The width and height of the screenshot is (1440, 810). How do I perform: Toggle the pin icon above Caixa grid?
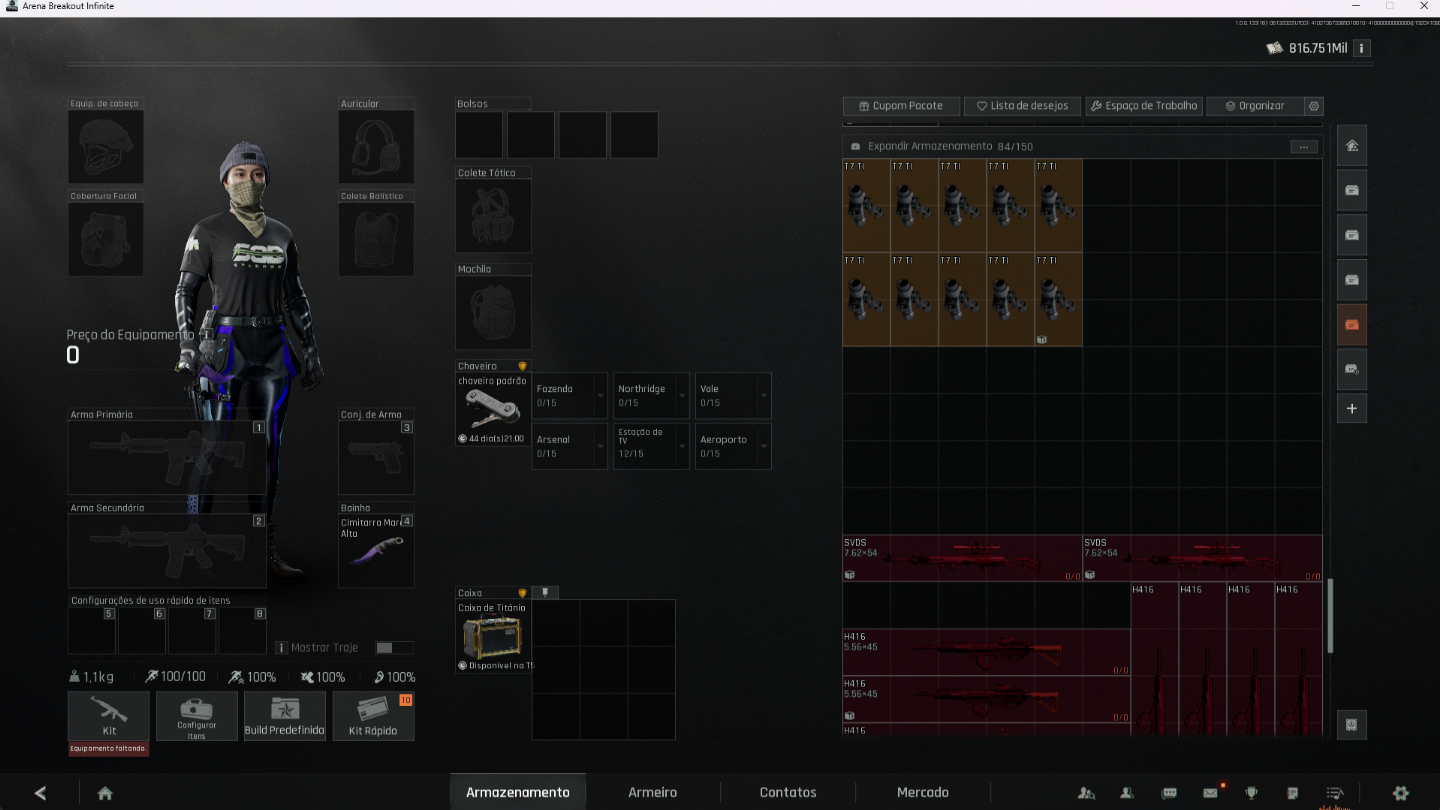point(545,592)
